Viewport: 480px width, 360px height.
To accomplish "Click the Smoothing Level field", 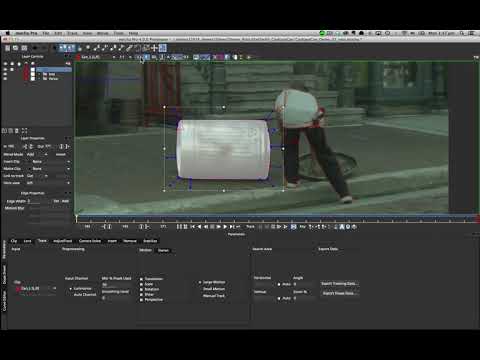I will point(116,298).
